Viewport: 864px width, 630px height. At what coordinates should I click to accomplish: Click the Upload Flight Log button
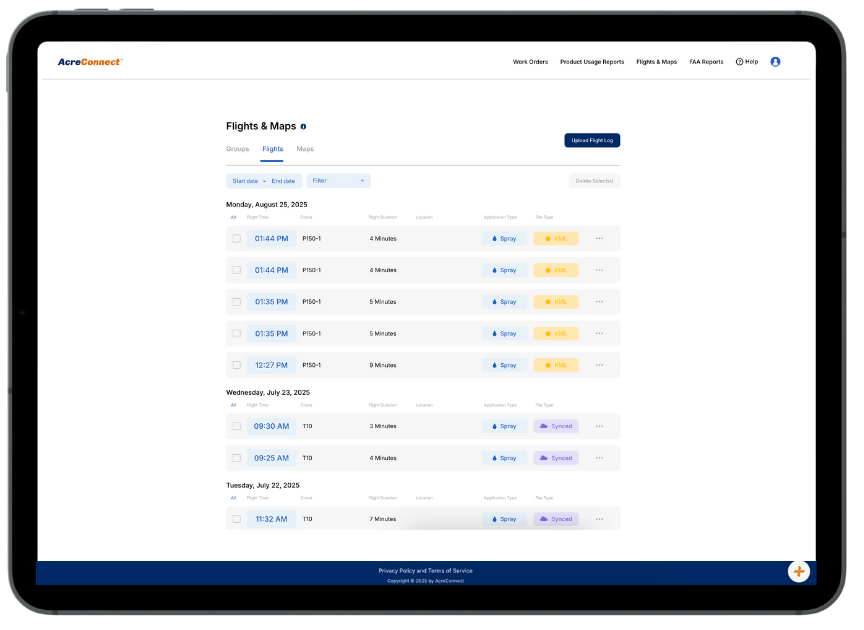pos(592,141)
